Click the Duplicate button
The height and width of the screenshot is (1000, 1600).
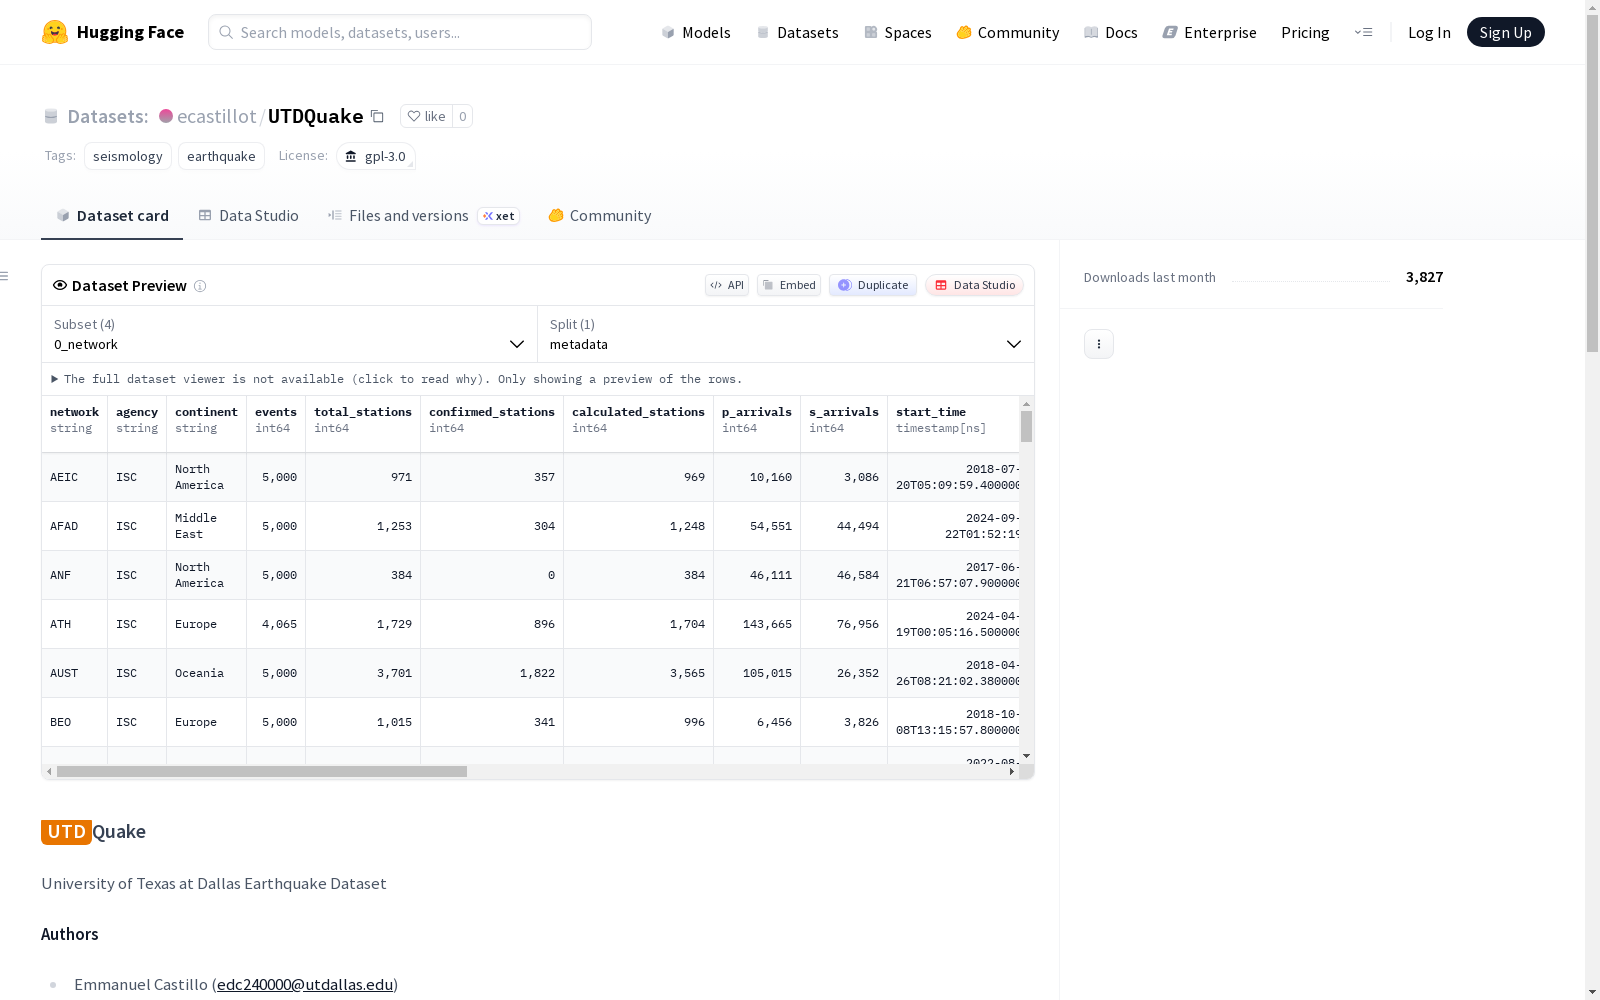[873, 285]
